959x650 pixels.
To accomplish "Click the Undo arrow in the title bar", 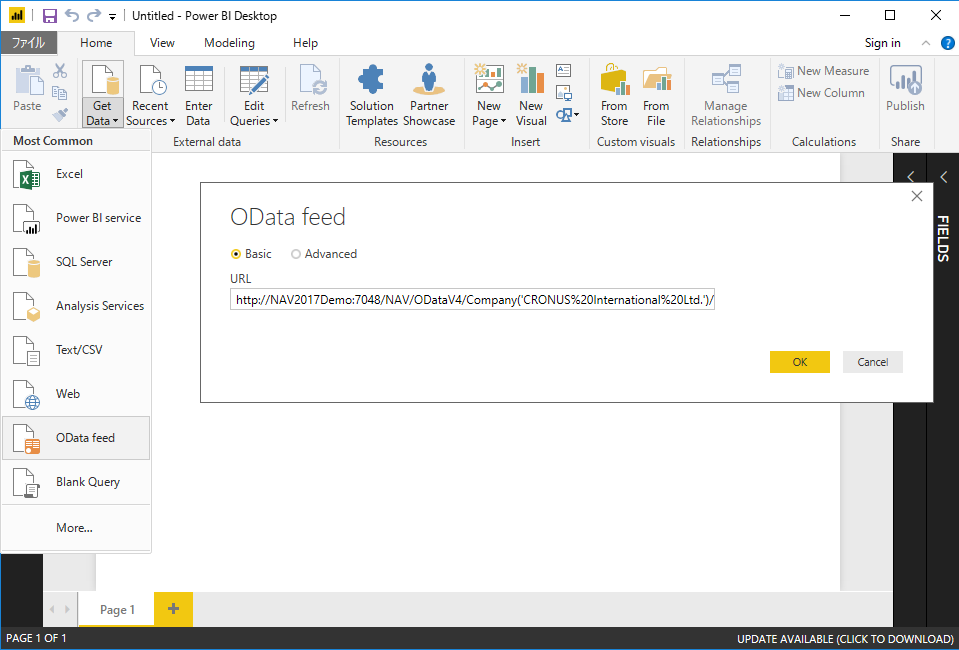I will pyautogui.click(x=72, y=16).
